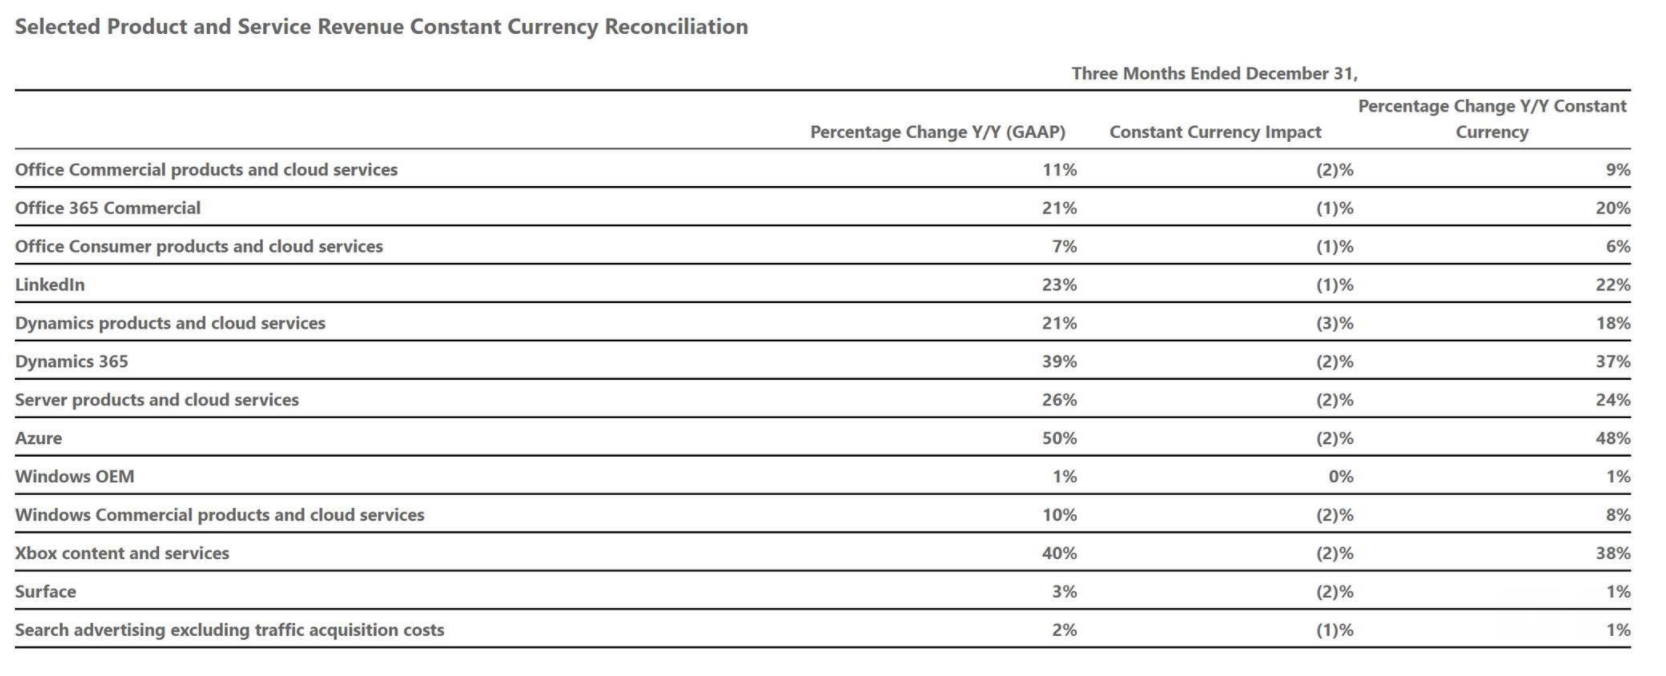
Task: Click the Xbox content and services label
Action: click(122, 553)
